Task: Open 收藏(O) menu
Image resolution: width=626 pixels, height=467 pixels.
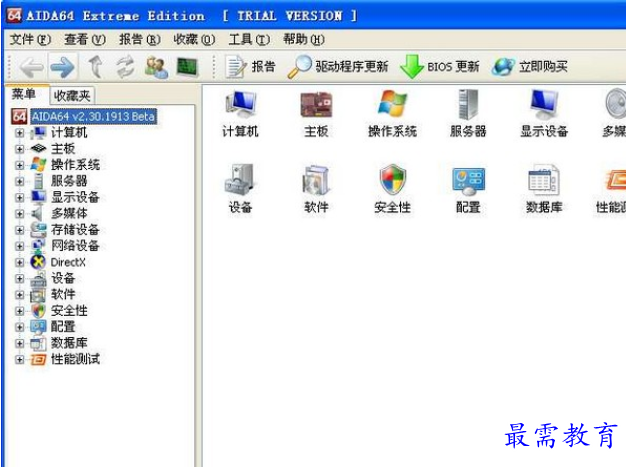Action: click(194, 40)
